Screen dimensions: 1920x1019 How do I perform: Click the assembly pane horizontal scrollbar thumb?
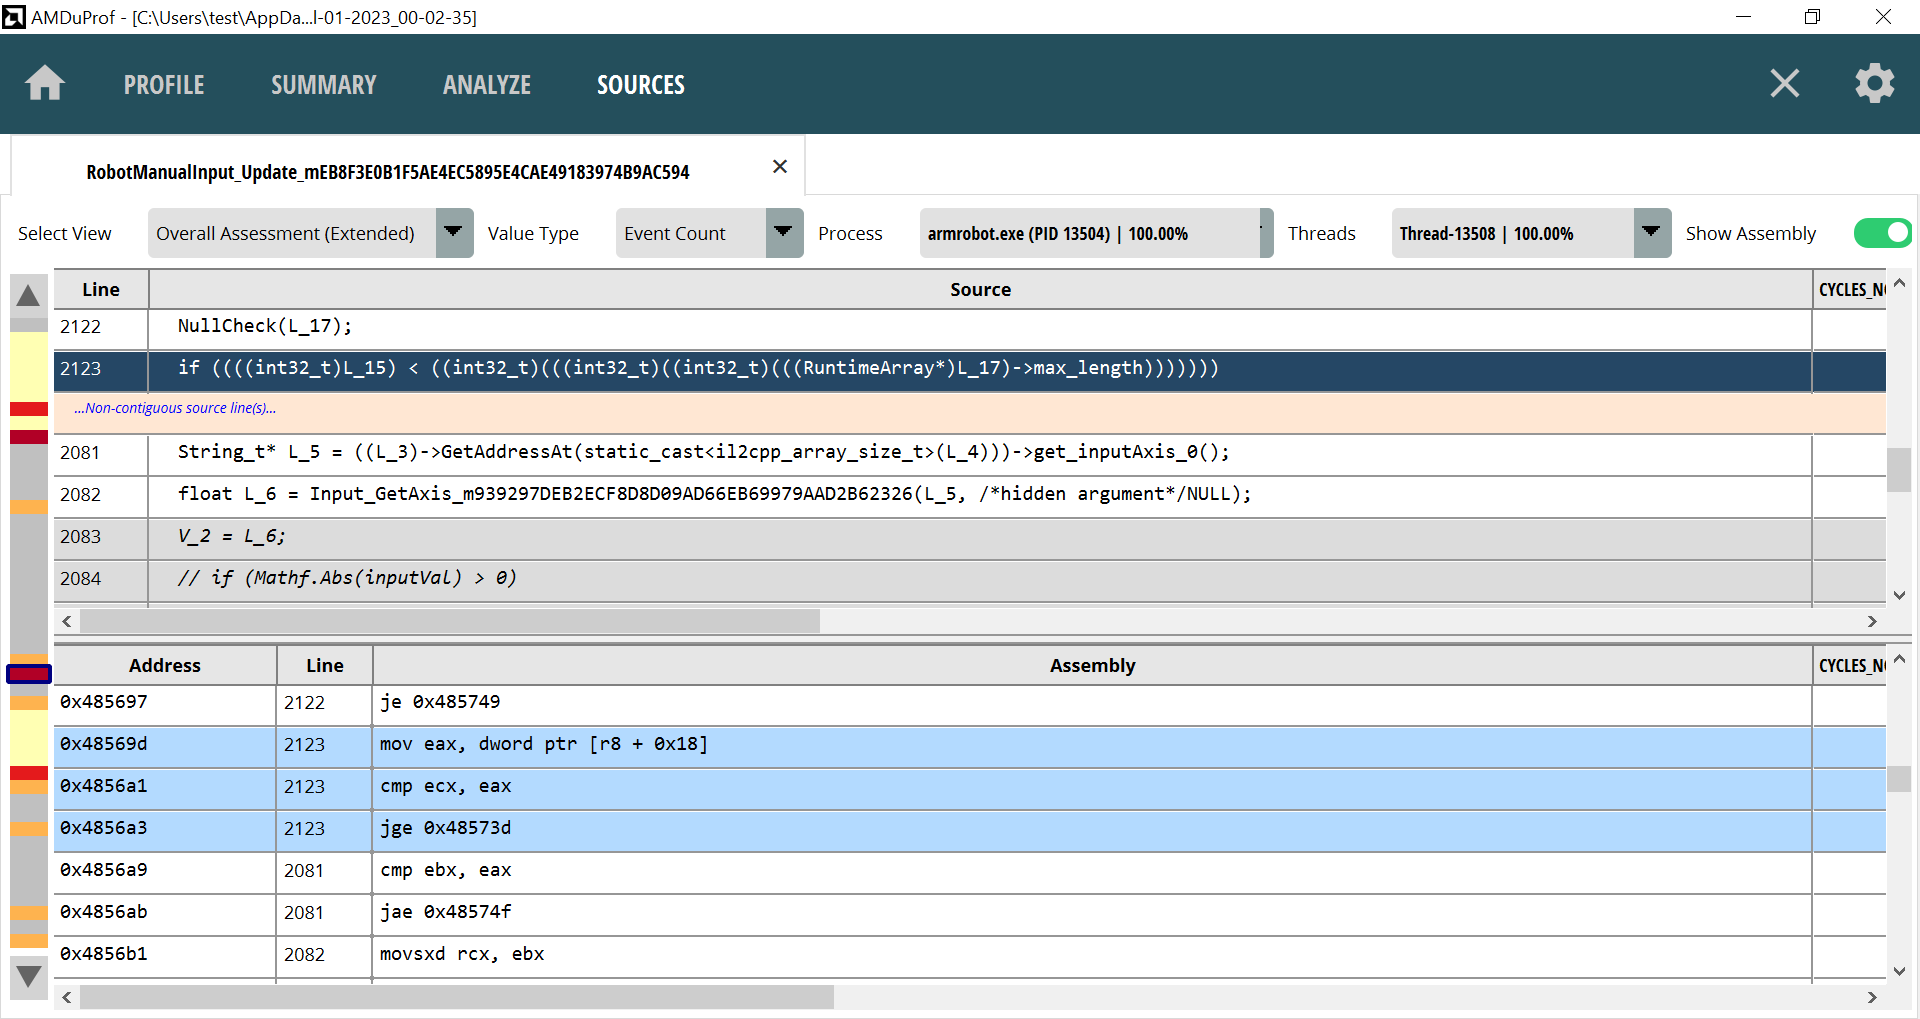pyautogui.click(x=457, y=997)
